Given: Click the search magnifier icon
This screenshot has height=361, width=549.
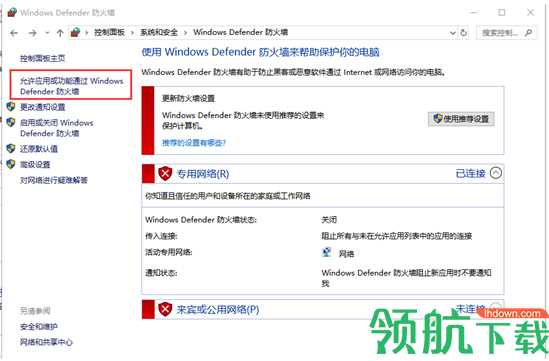Looking at the screenshot, I should point(529,33).
